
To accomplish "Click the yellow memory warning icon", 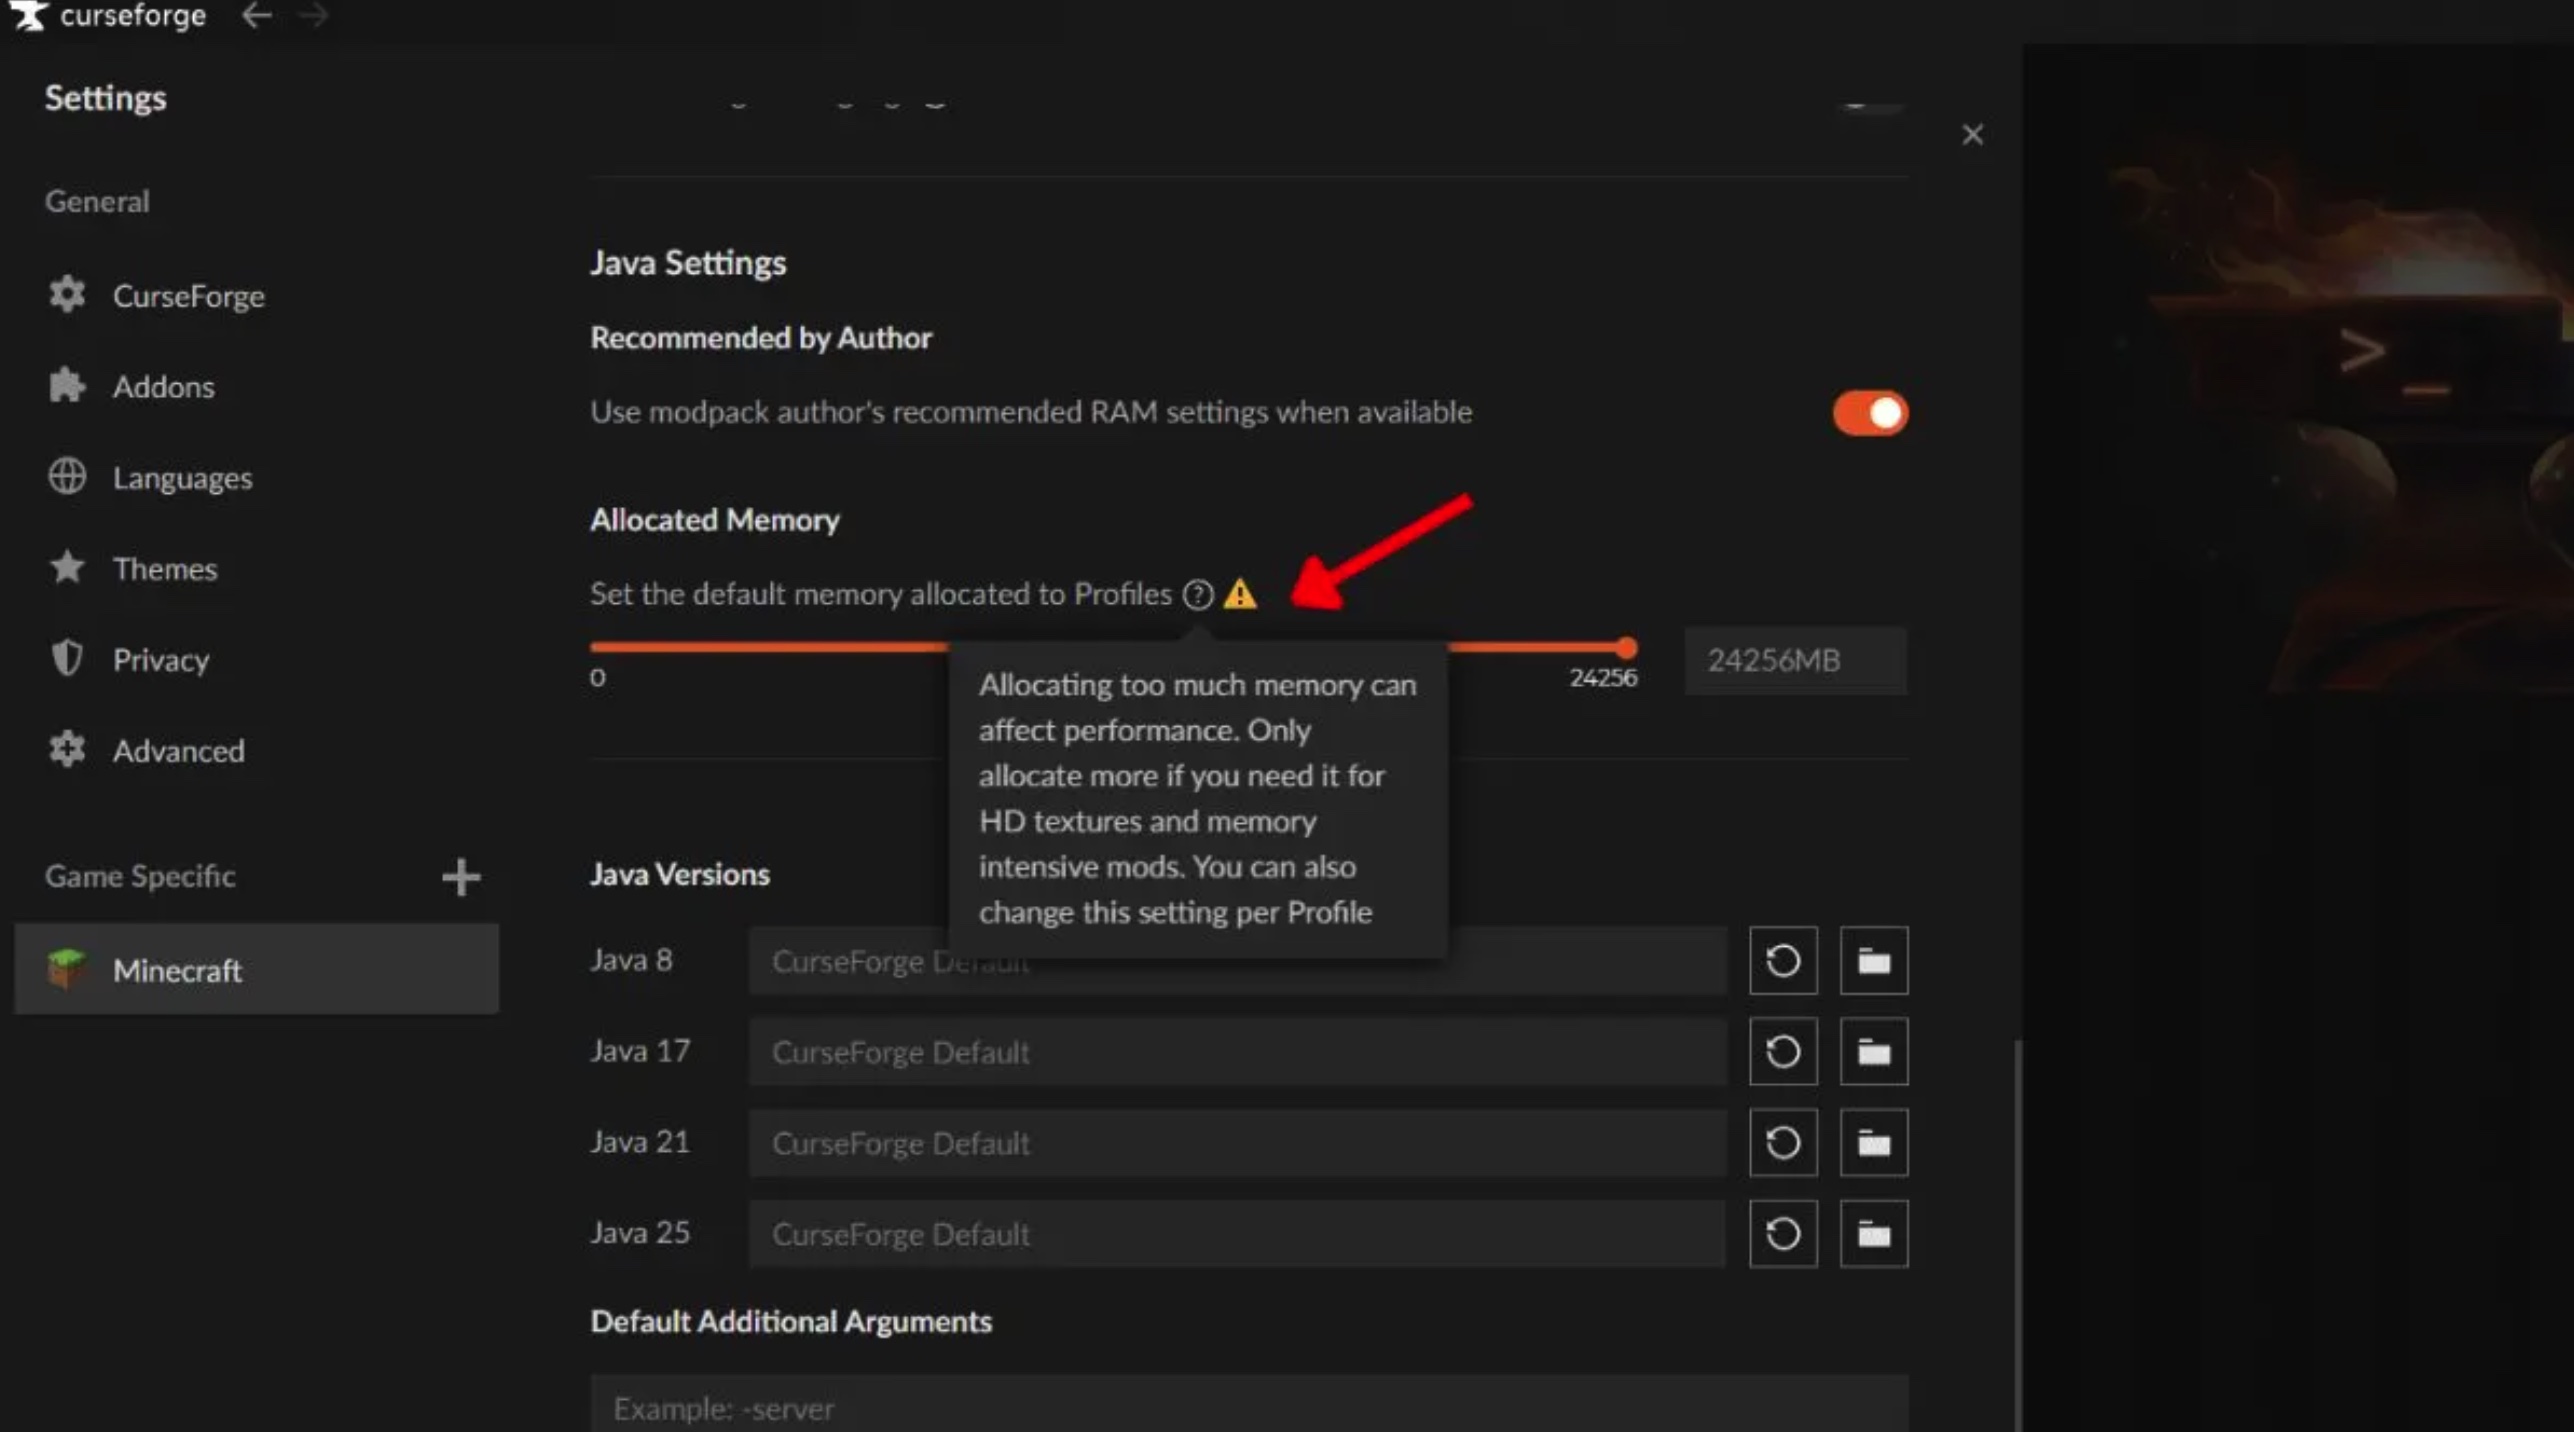I will [x=1240, y=594].
